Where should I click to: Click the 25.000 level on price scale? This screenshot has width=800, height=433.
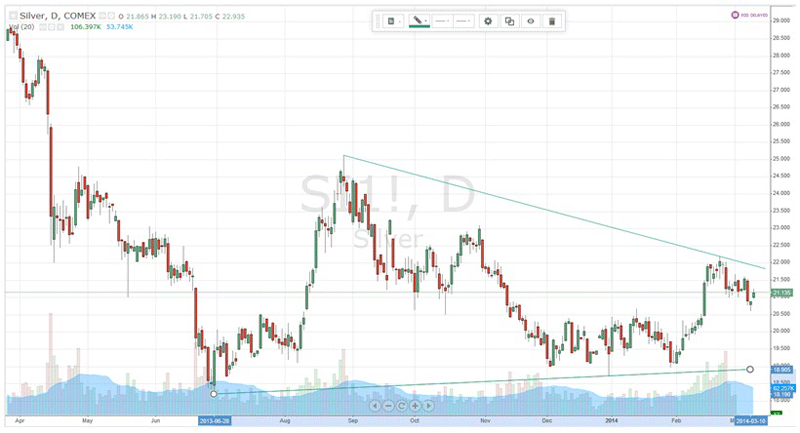pos(782,159)
